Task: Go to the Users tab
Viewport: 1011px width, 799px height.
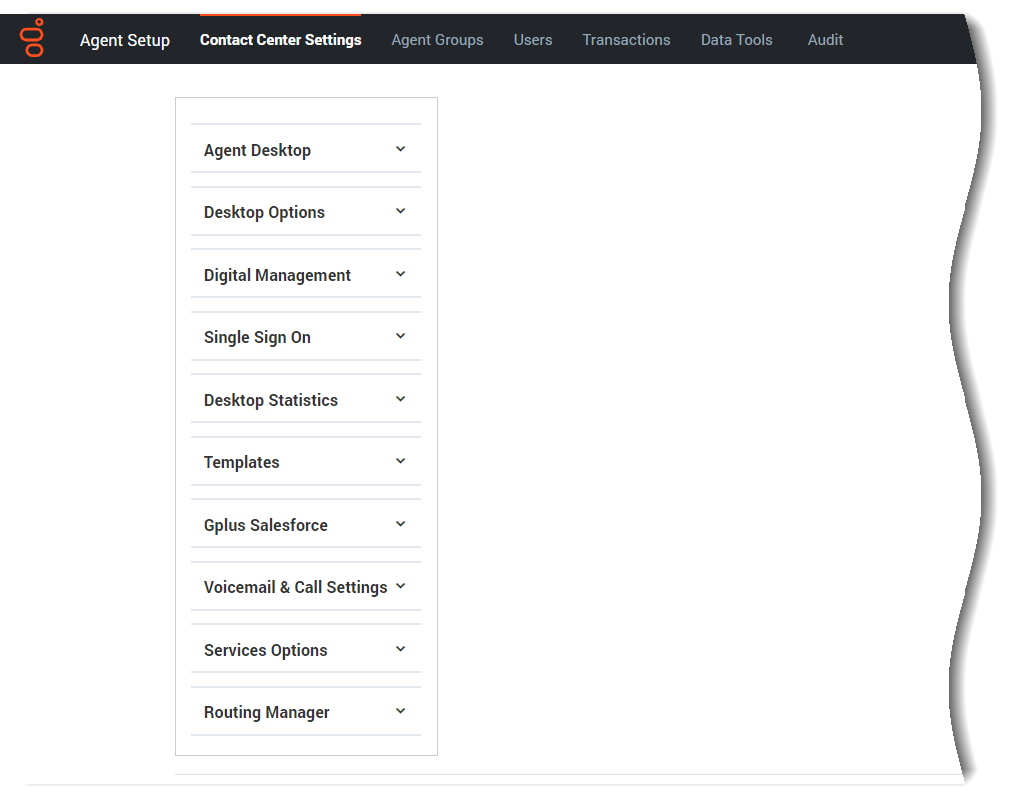Action: pyautogui.click(x=533, y=40)
